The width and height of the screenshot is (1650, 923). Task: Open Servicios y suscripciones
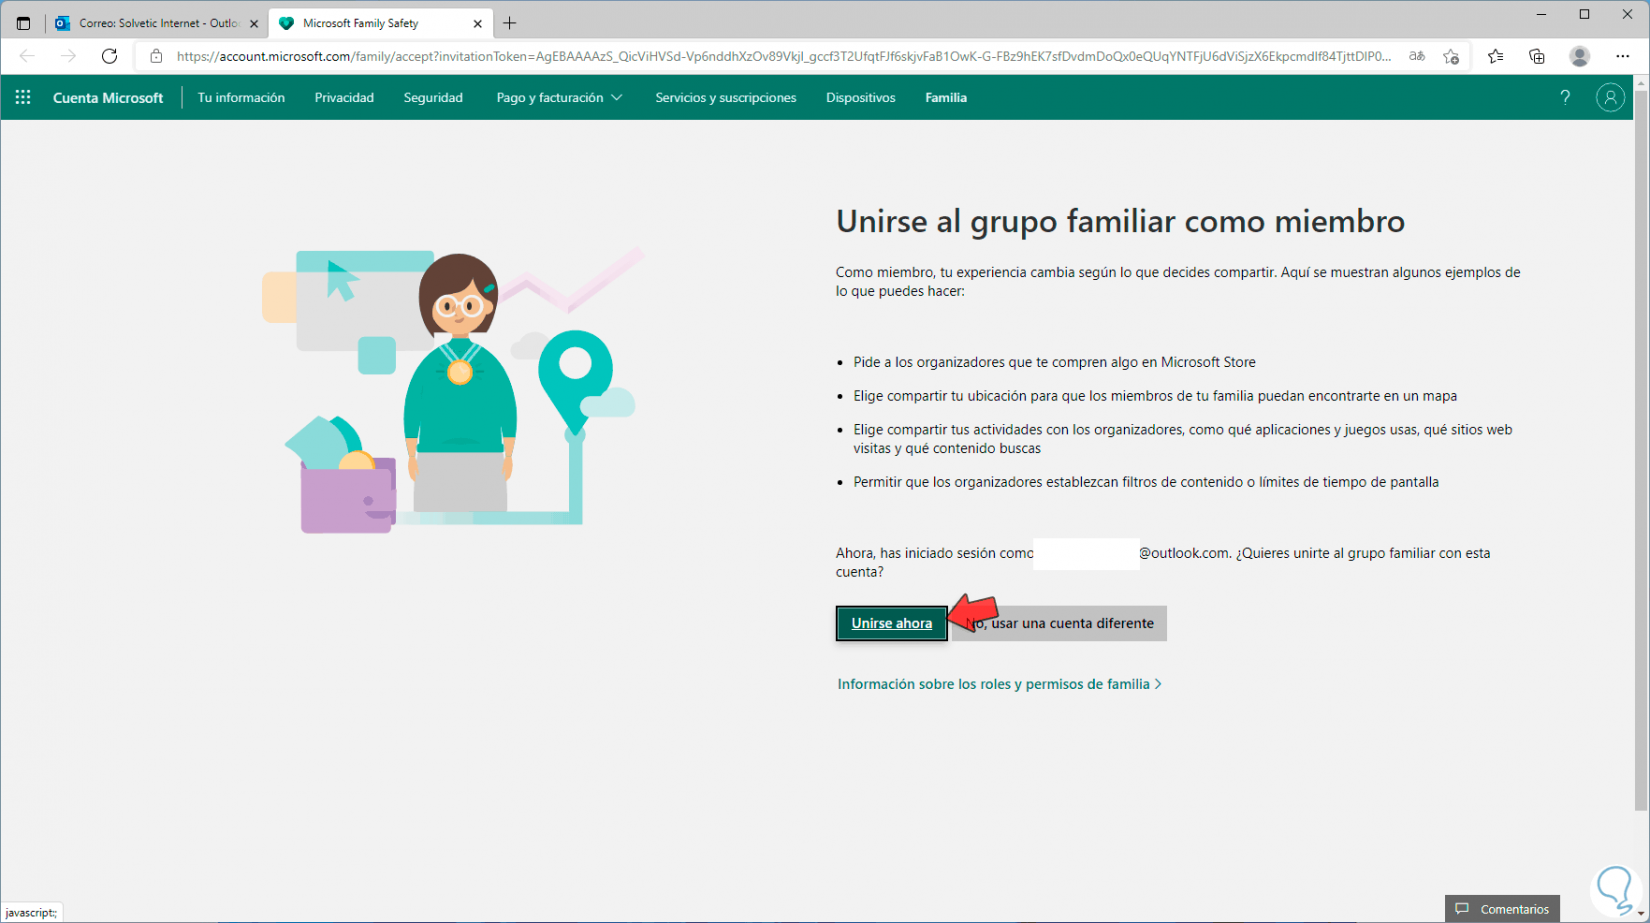point(726,97)
